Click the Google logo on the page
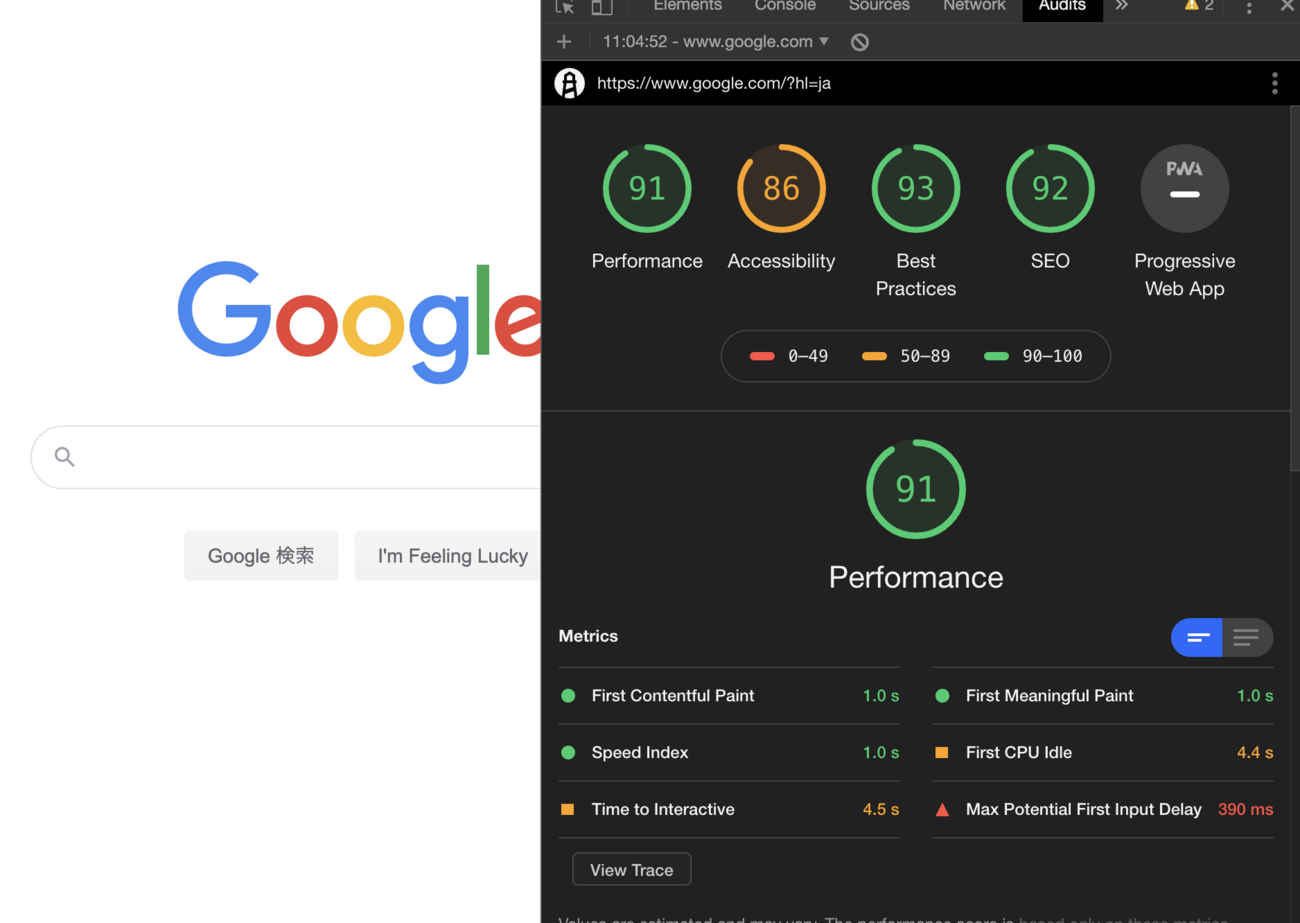The height and width of the screenshot is (923, 1300). 359,322
